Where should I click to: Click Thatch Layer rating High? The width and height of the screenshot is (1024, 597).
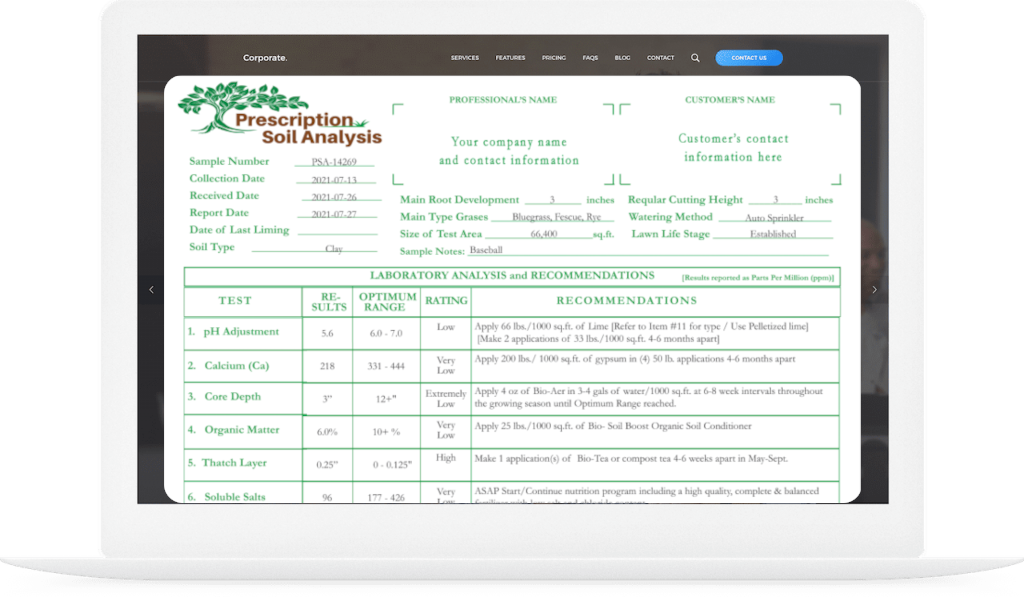[x=445, y=458]
